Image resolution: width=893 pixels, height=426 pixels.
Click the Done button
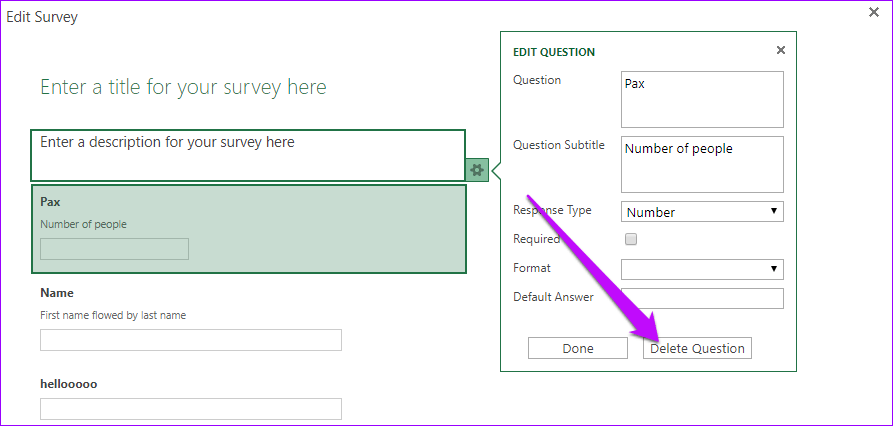click(577, 348)
